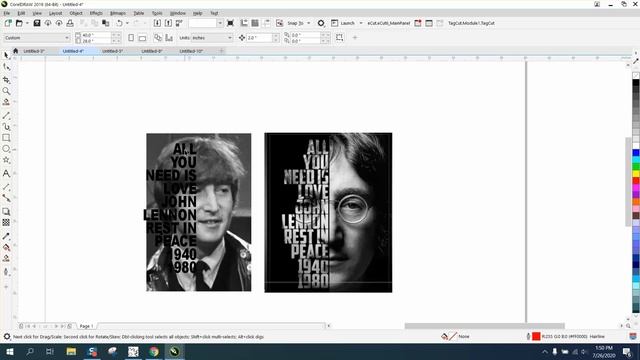Viewport: 640px width, 360px height.
Task: Add a new document tab plus
Action: (221, 51)
